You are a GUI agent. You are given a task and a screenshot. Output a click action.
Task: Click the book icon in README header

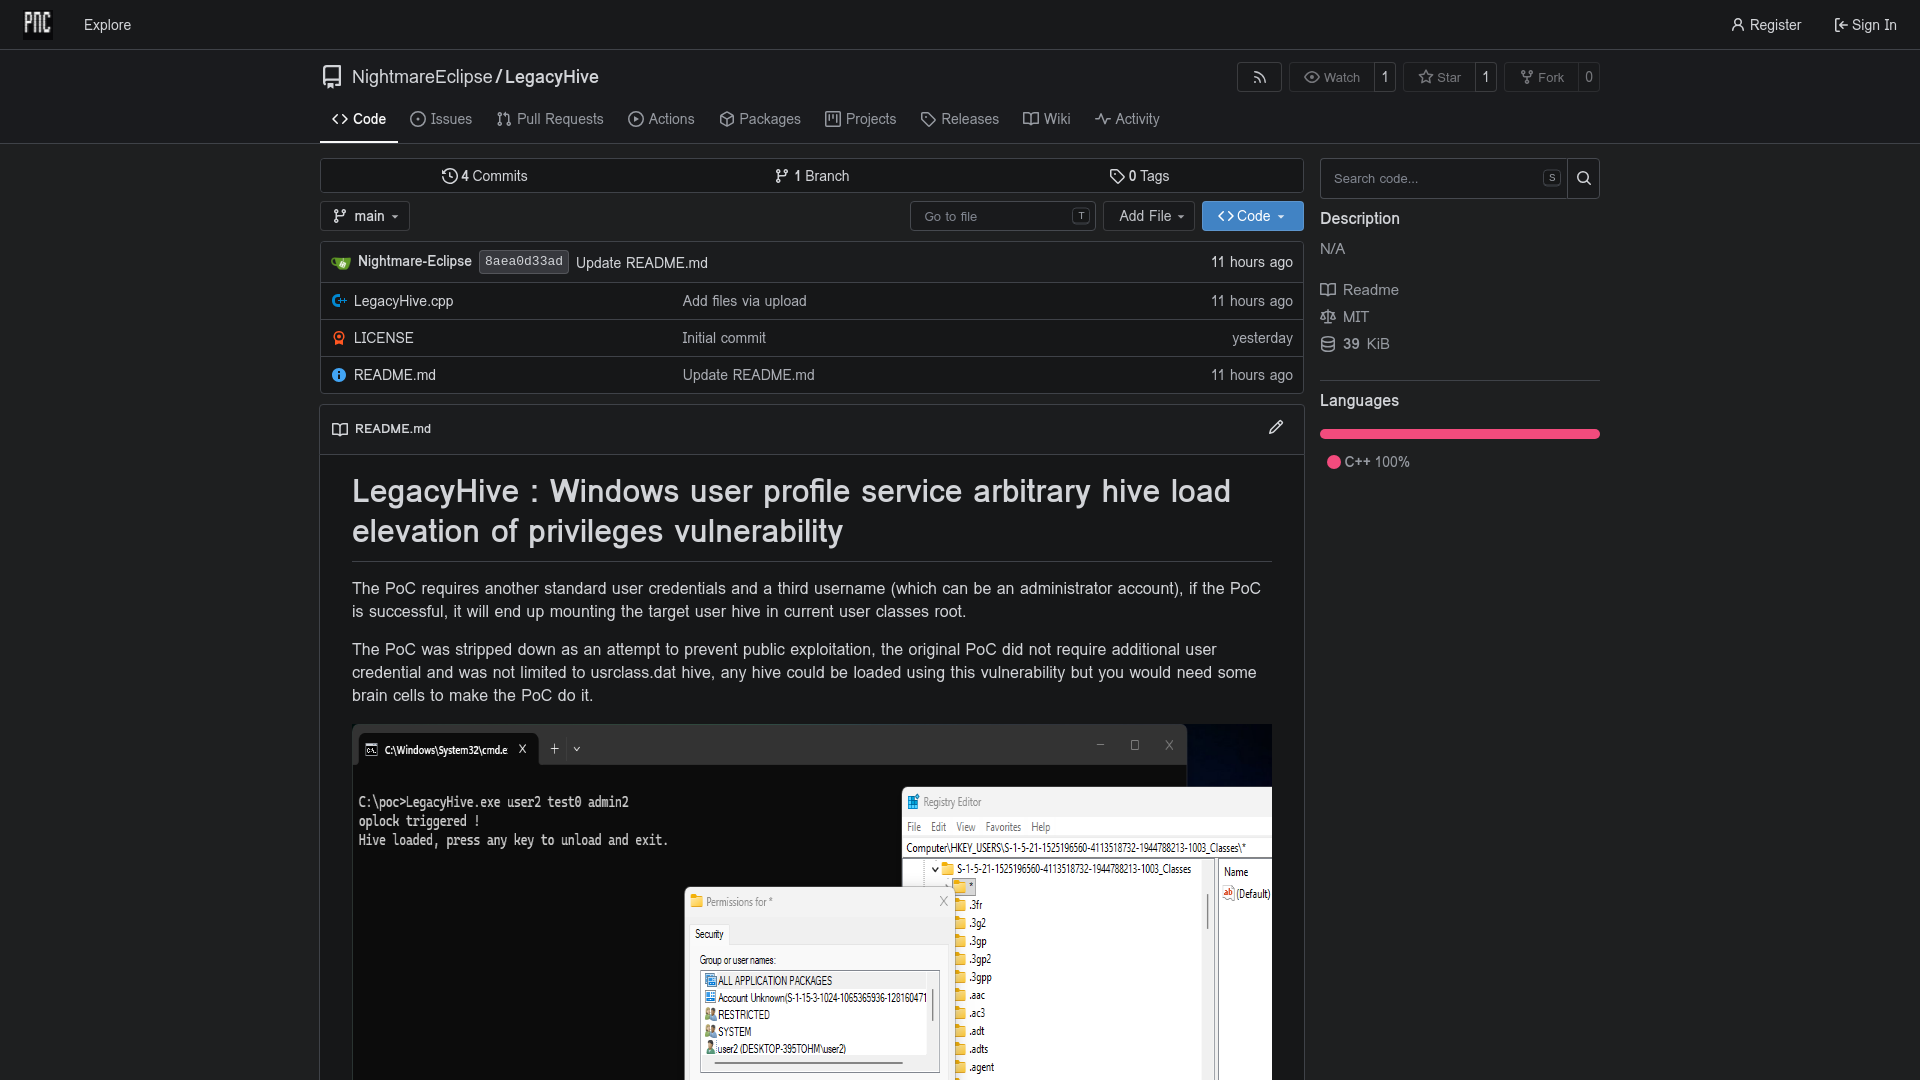click(340, 429)
